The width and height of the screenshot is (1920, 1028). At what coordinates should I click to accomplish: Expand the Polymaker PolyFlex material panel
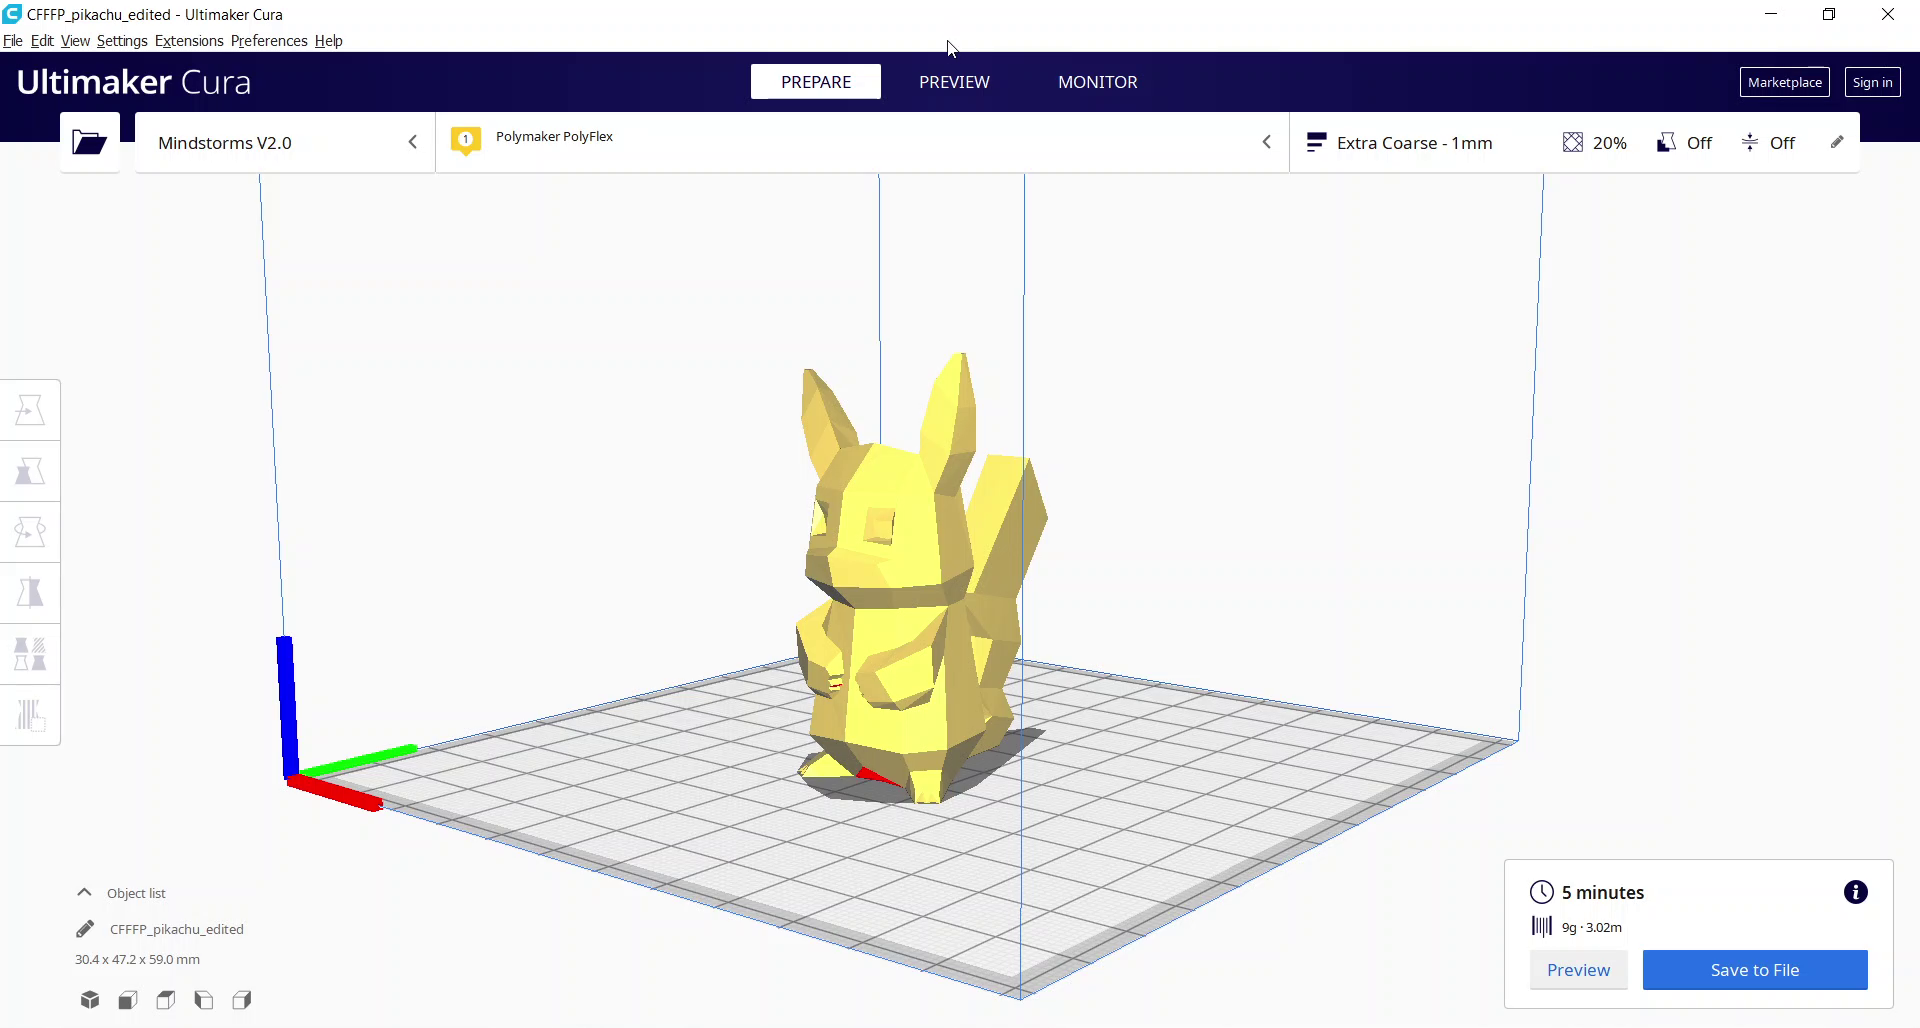point(1267,142)
